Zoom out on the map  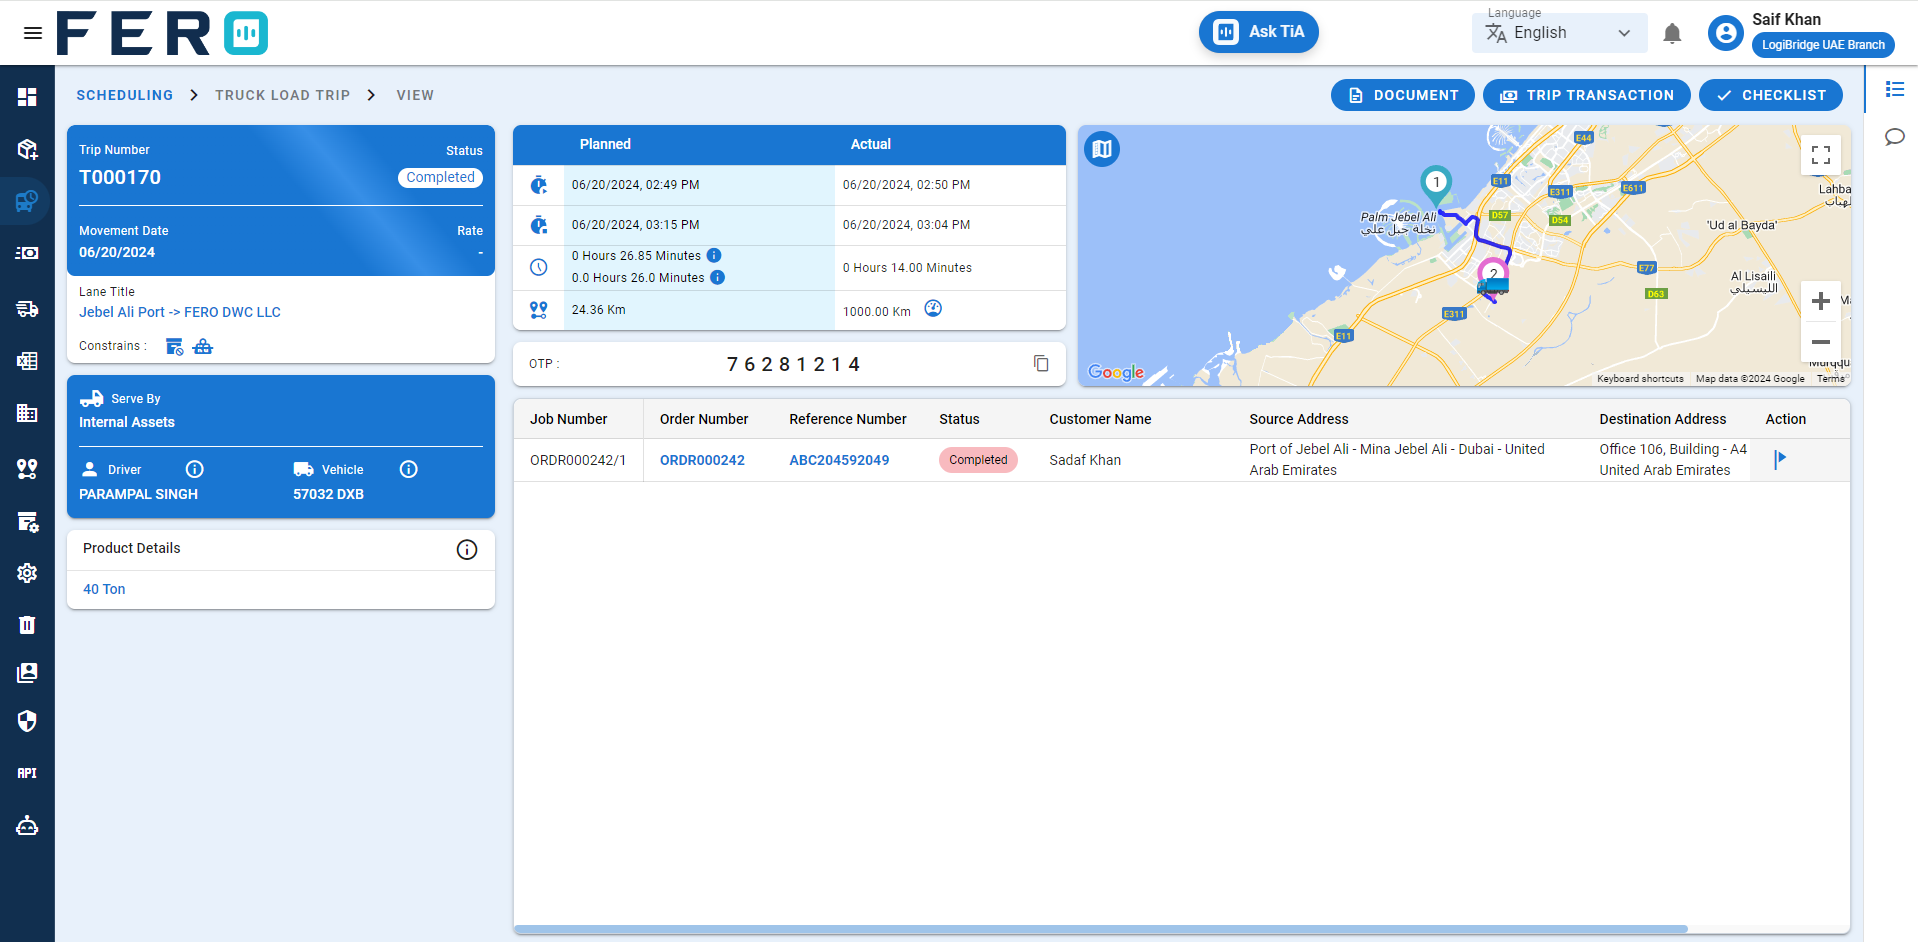point(1820,342)
